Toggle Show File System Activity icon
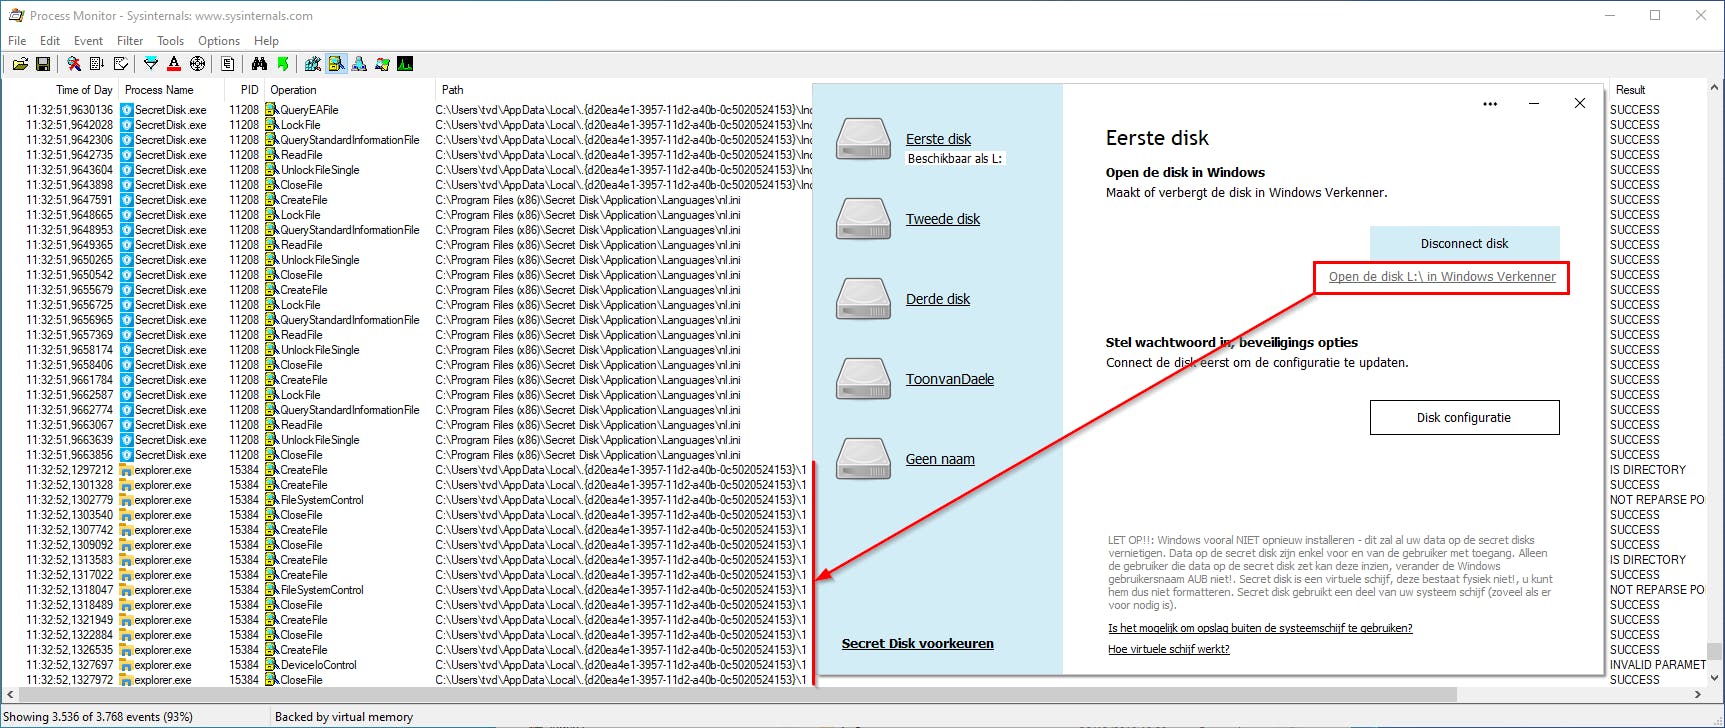Image resolution: width=1725 pixels, height=728 pixels. (x=336, y=64)
